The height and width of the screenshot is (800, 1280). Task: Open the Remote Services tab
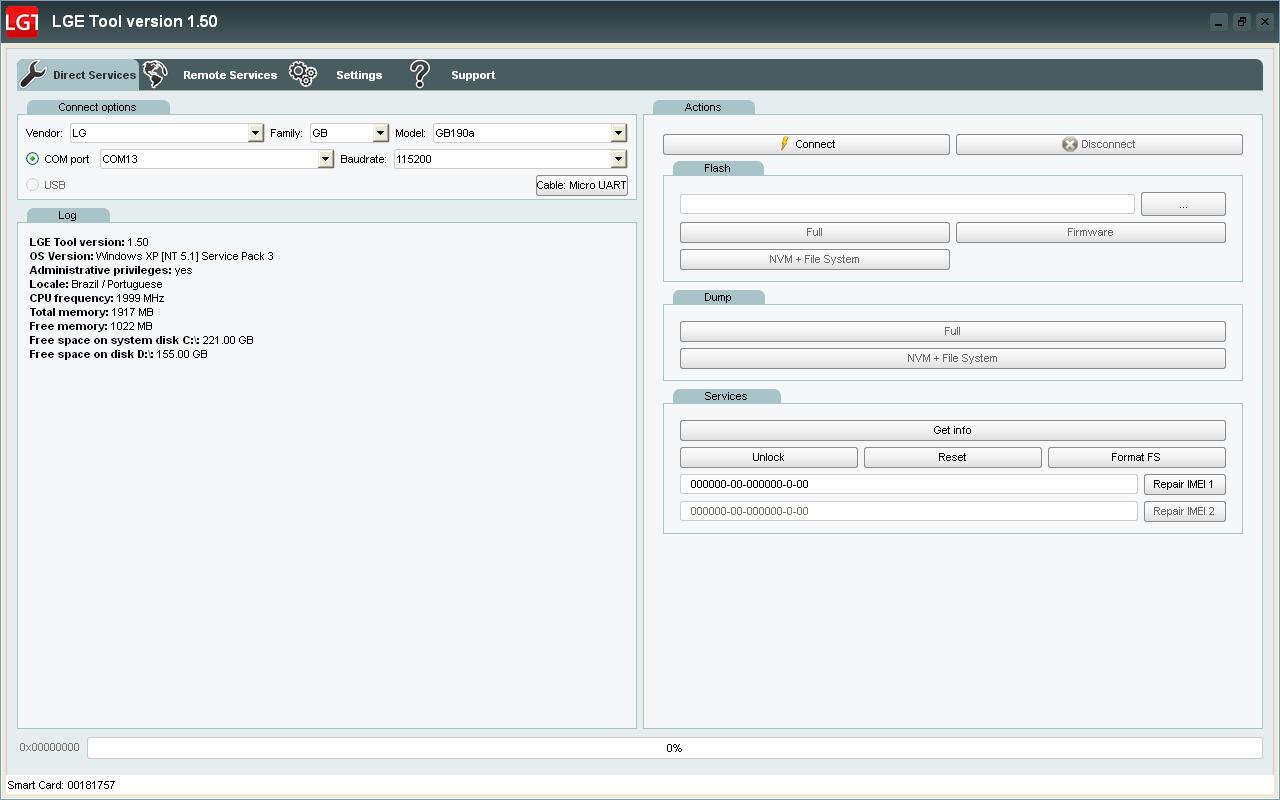coord(230,75)
